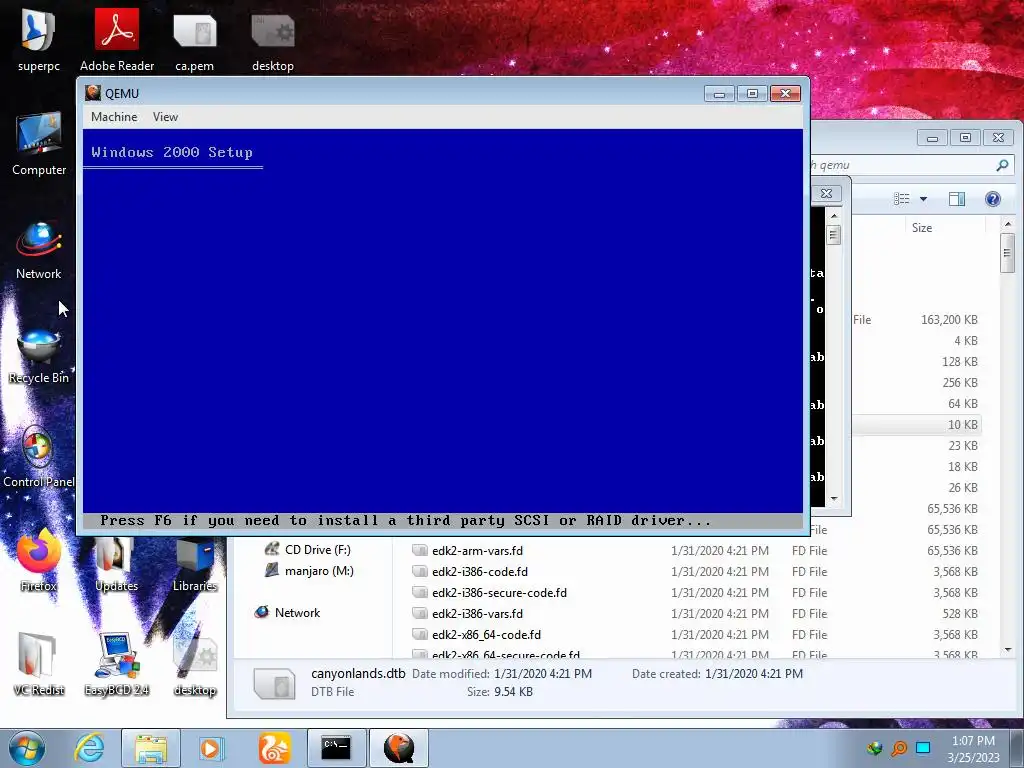Click the canyonlands.dtb thumbnail in details pane
Image resolution: width=1024 pixels, height=768 pixels.
274,684
